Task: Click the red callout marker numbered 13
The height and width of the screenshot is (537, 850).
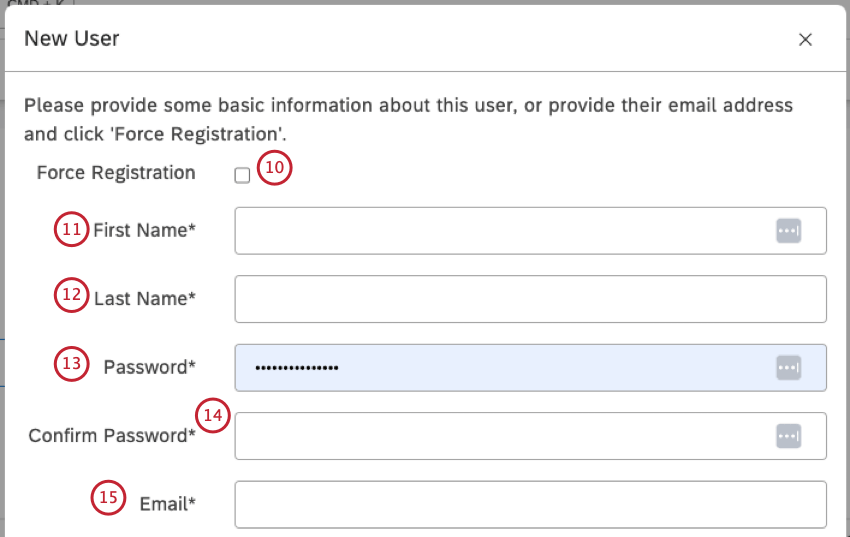Action: [71, 365]
